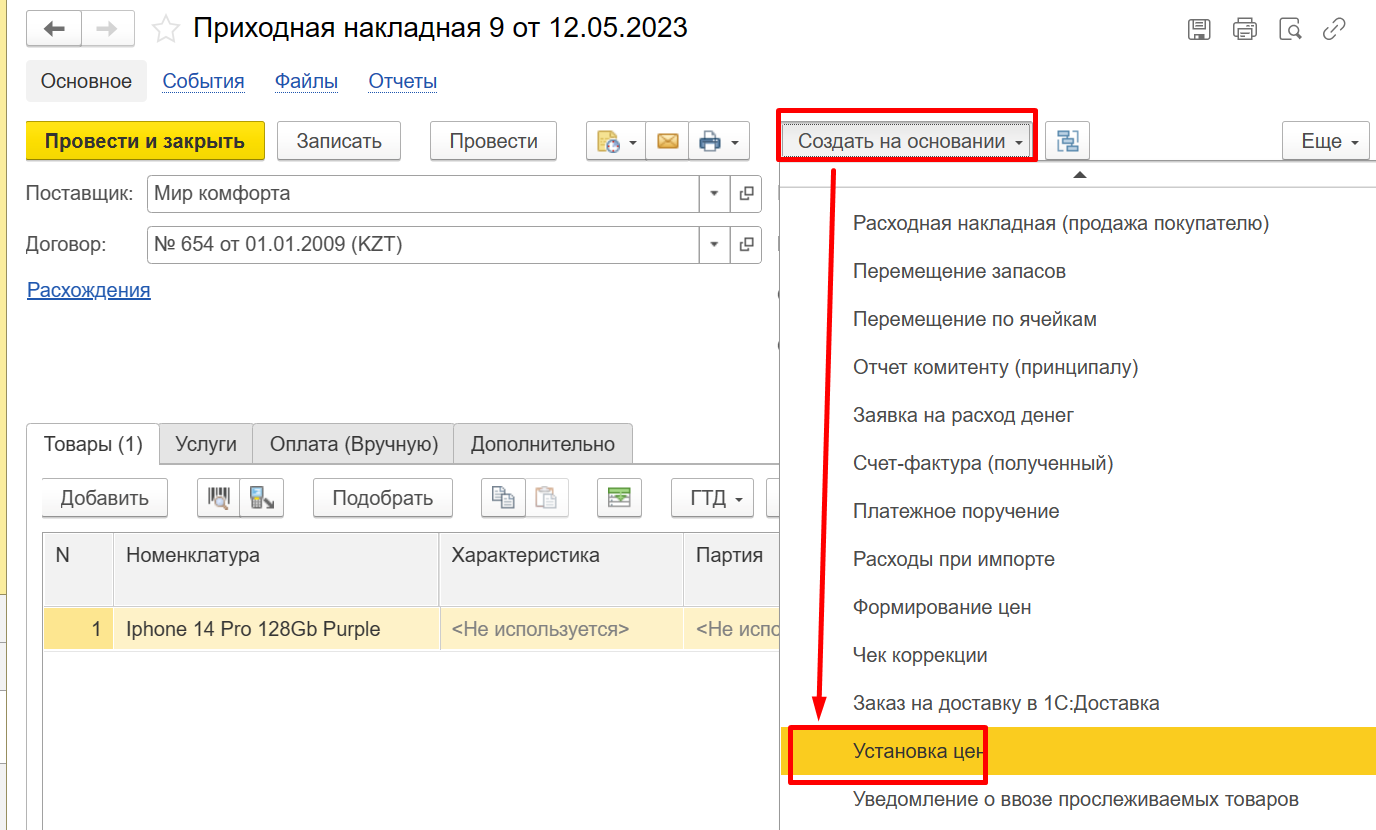
Task: Select the Iphone 14 Pro 128Gb Purple cell
Action: [253, 629]
